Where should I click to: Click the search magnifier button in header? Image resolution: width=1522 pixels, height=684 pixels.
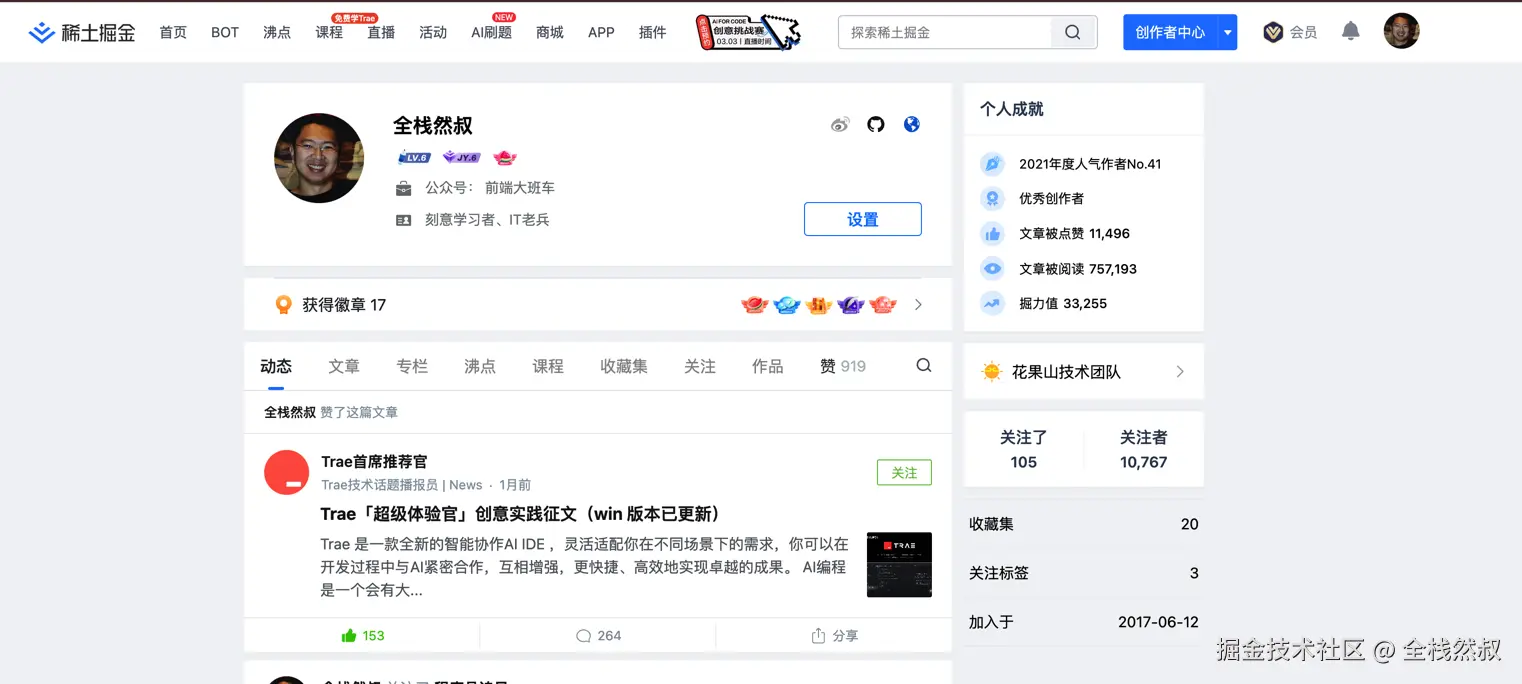coord(1073,32)
